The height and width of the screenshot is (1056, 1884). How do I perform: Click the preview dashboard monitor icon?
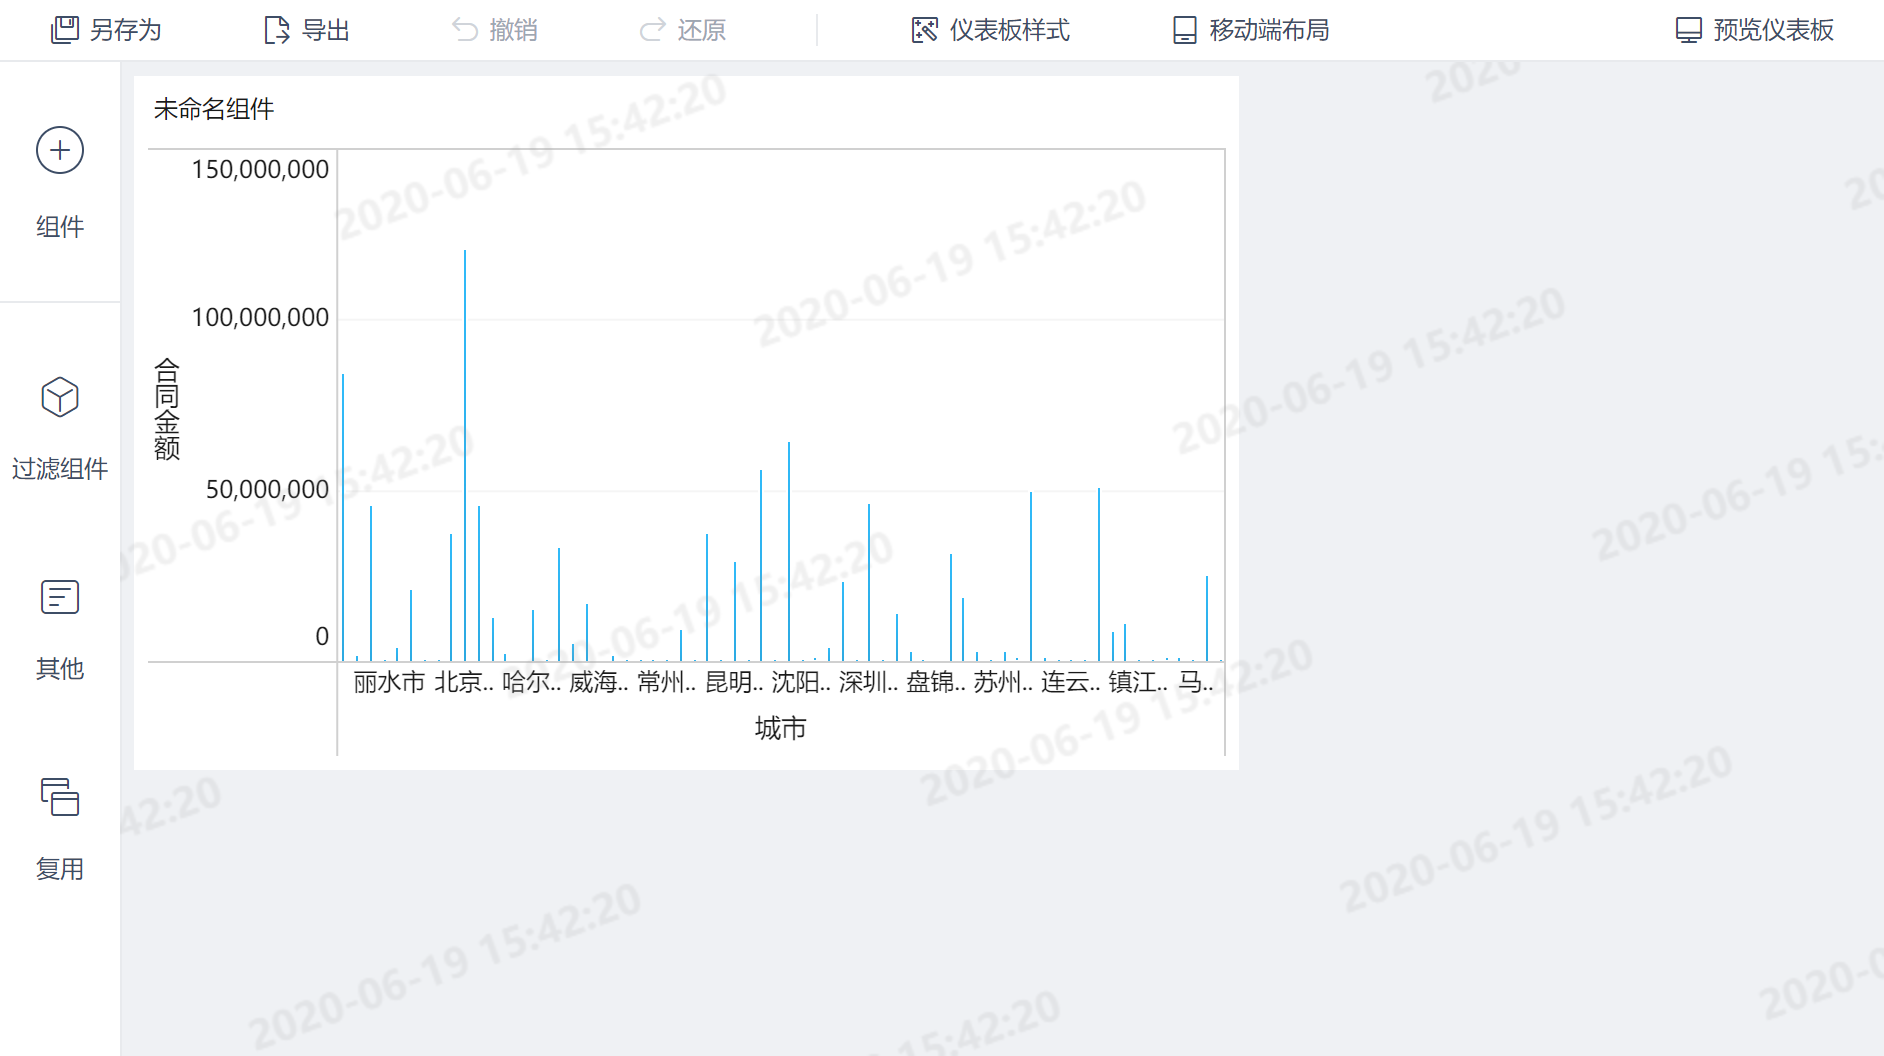1689,30
